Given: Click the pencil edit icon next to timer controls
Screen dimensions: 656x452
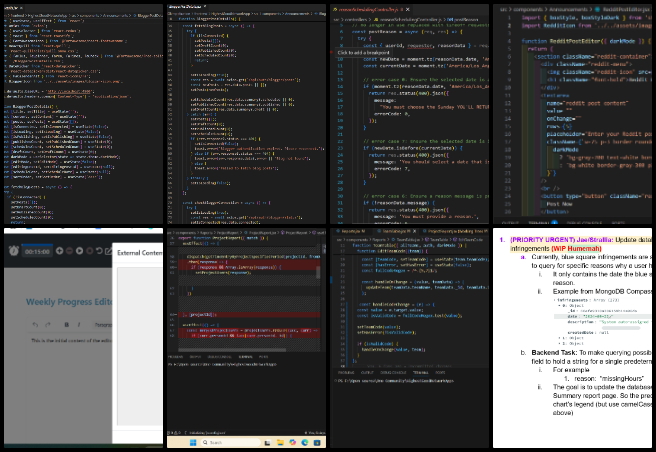Looking at the screenshot, I should click(x=108, y=251).
